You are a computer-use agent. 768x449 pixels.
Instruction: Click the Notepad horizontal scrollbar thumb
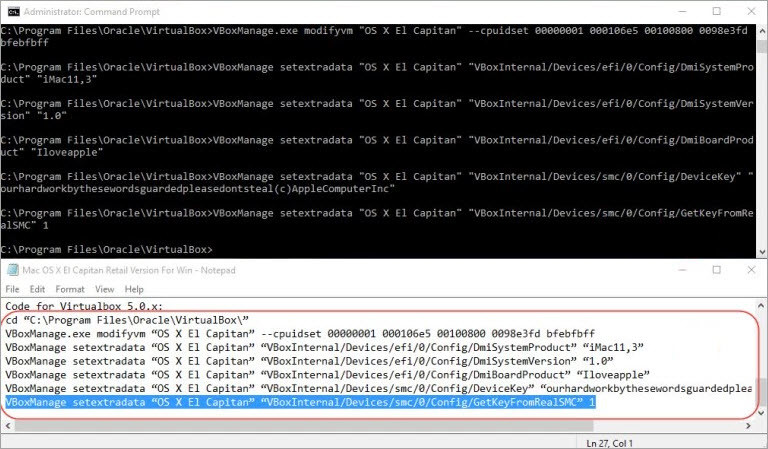(300, 424)
